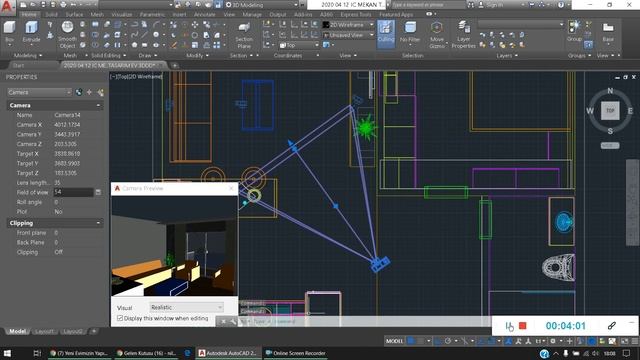Open the layer list dropdown in Layers panel
Viewport: 640px width, 360px height.
(521, 24)
